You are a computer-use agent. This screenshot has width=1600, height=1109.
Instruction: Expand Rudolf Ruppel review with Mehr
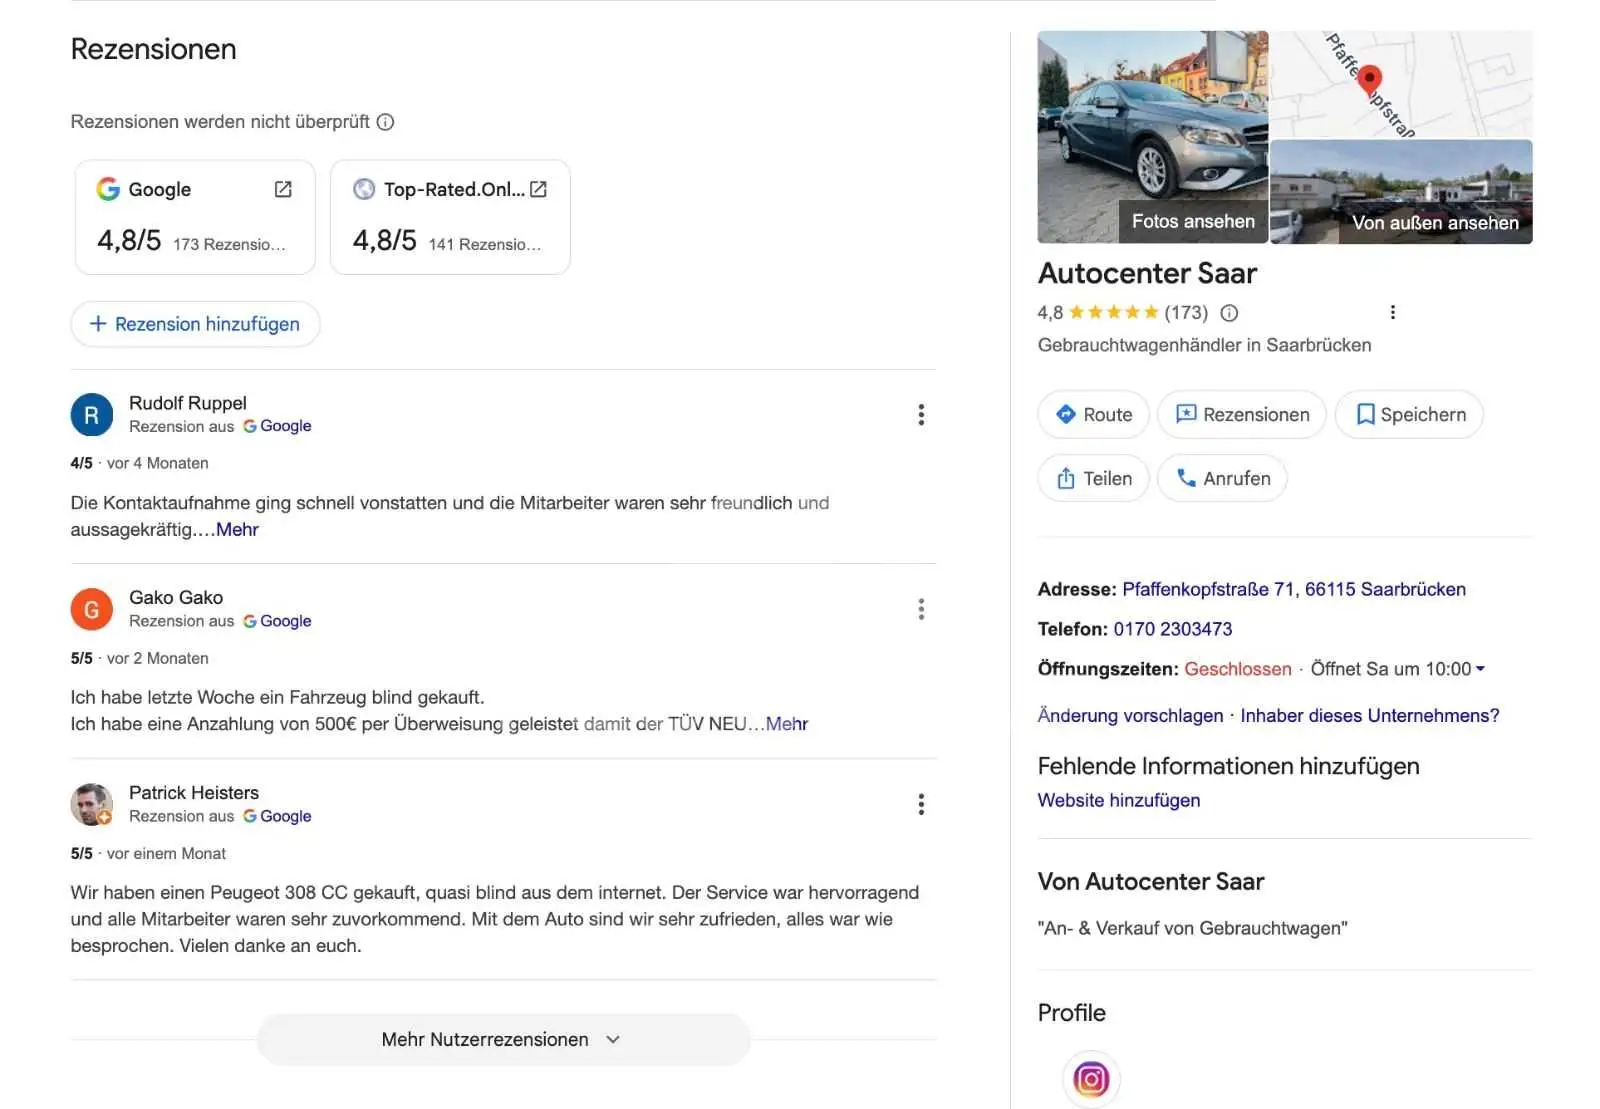(x=237, y=530)
